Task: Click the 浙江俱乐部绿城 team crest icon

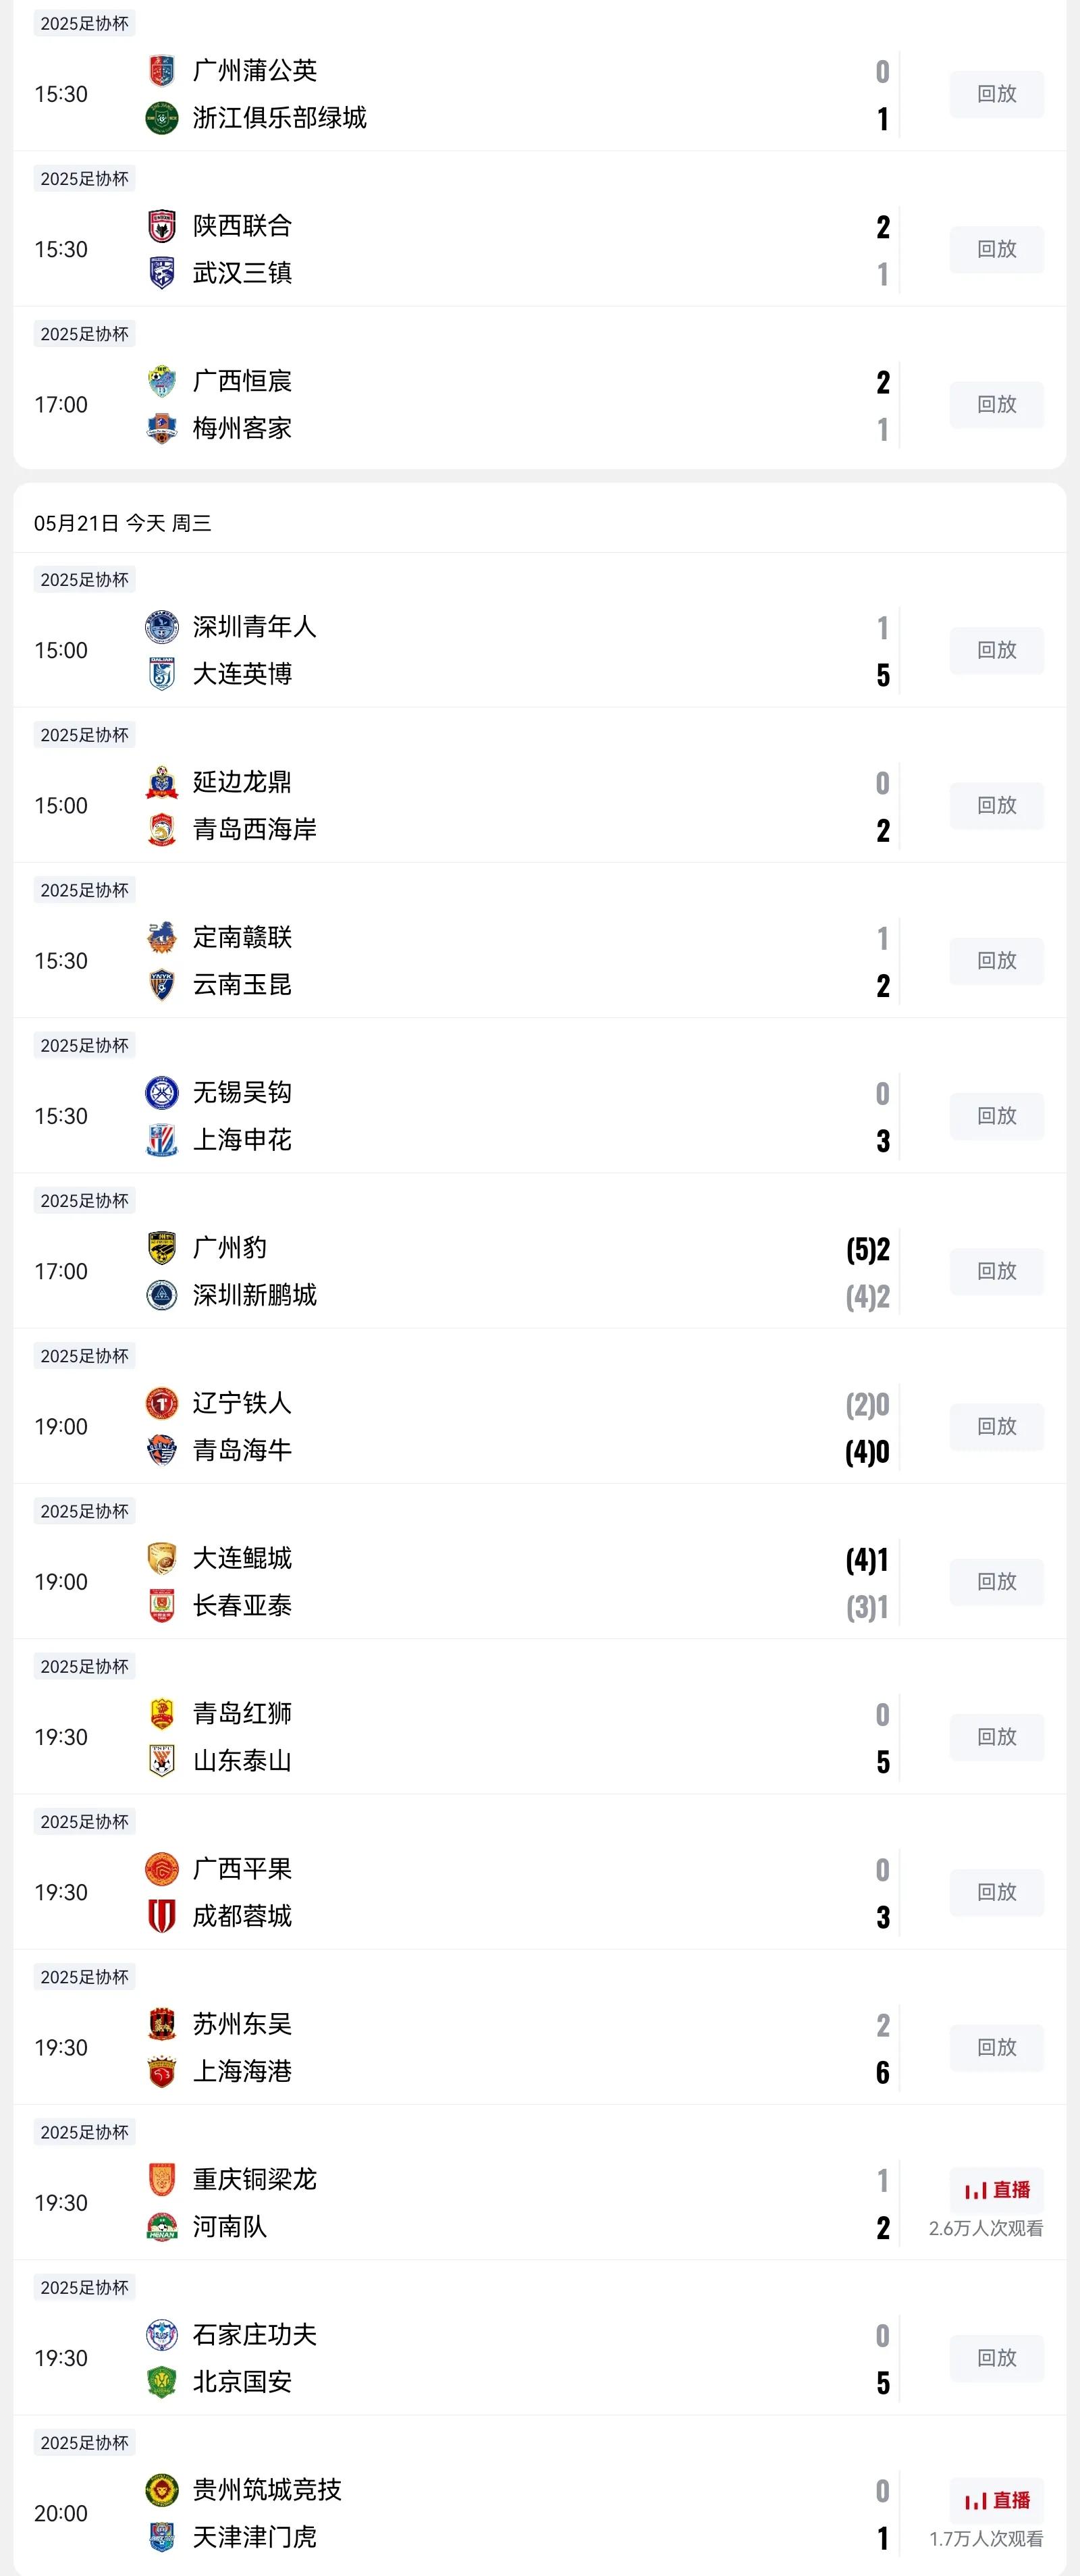Action: click(x=162, y=118)
